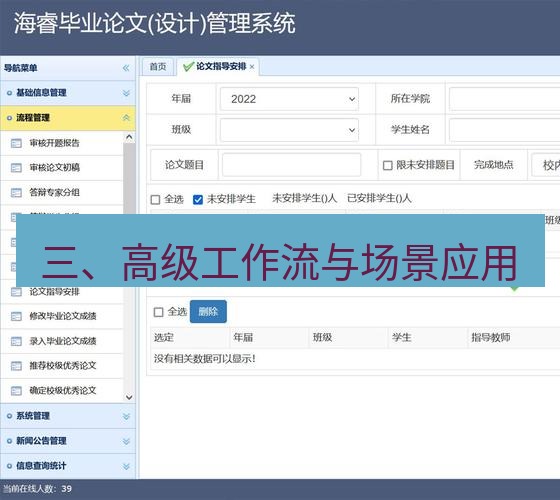Click the green check icon on tab
Image resolution: width=560 pixels, height=500 pixels.
click(x=188, y=66)
